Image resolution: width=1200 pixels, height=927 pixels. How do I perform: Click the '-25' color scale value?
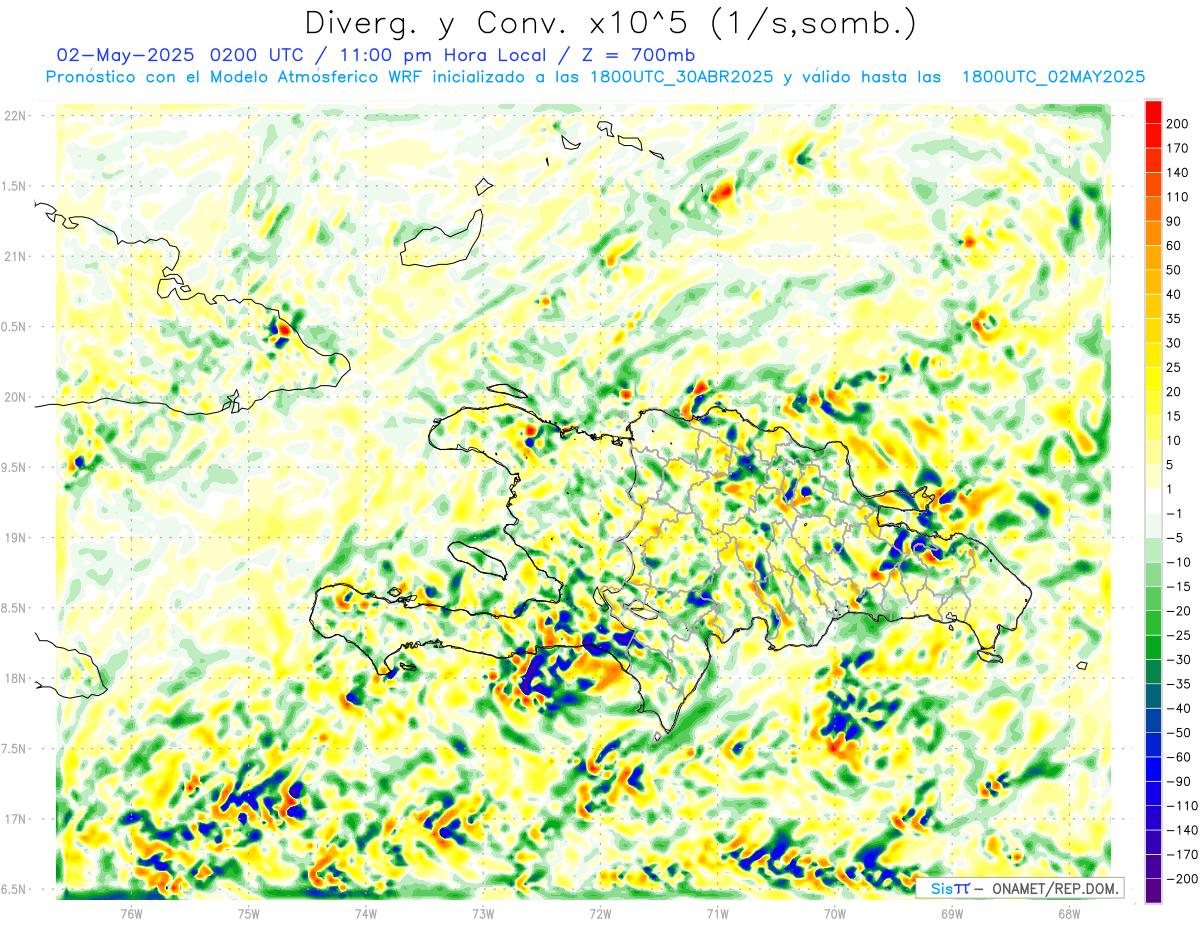tap(1177, 636)
